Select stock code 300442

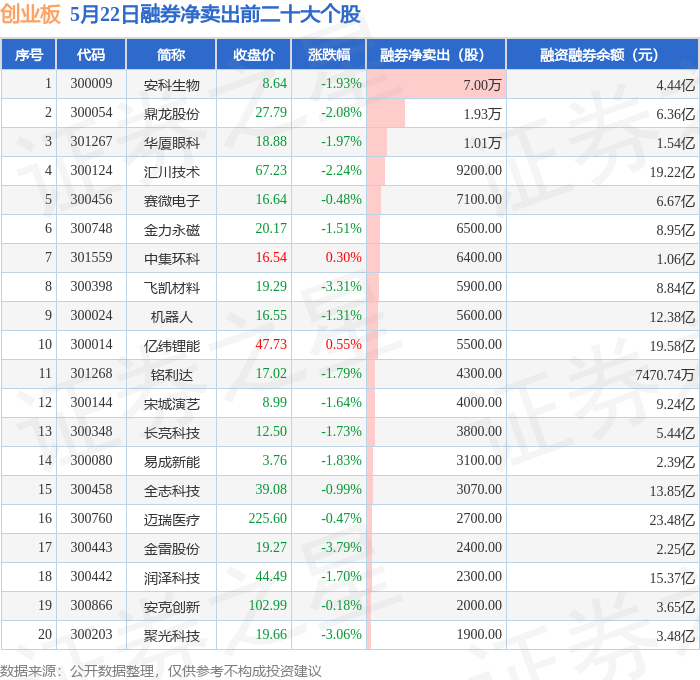pyautogui.click(x=91, y=577)
